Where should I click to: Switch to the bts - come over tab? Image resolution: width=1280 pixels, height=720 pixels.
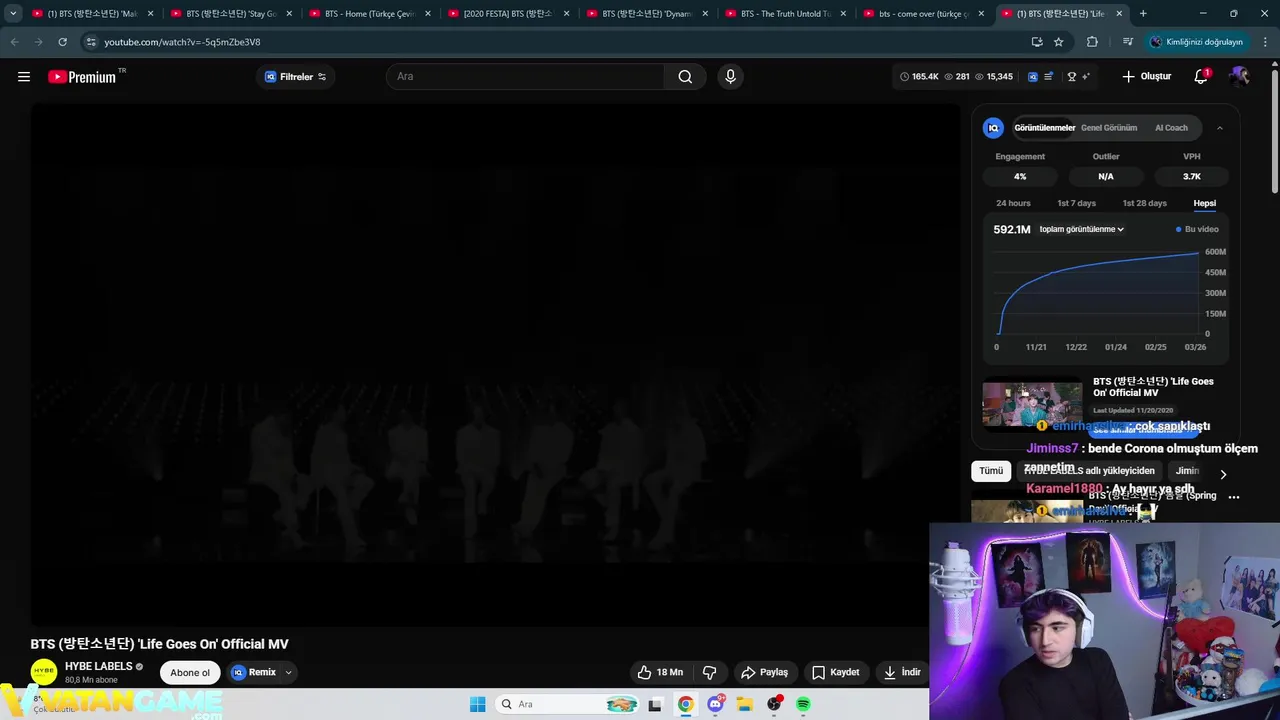[x=924, y=14]
